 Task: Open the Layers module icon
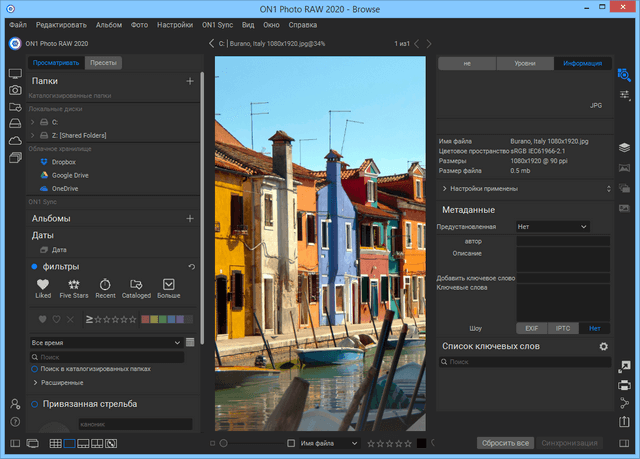click(x=624, y=147)
